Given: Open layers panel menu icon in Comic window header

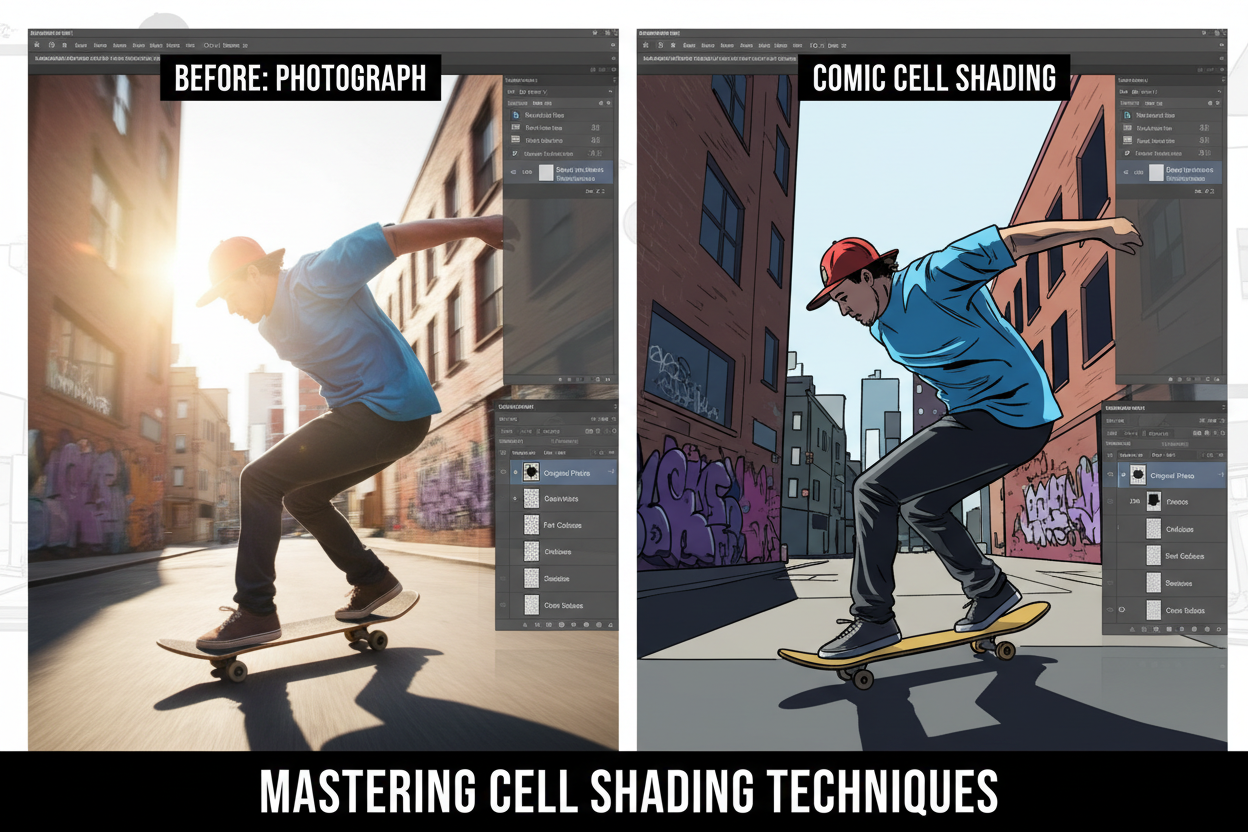Looking at the screenshot, I should 1223,408.
